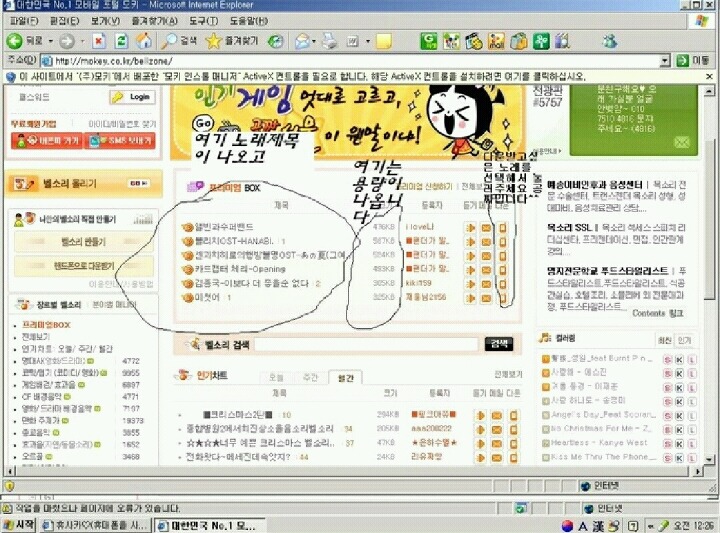The image size is (720, 533).
Task: Click the Refresh page icon
Action: pos(121,41)
